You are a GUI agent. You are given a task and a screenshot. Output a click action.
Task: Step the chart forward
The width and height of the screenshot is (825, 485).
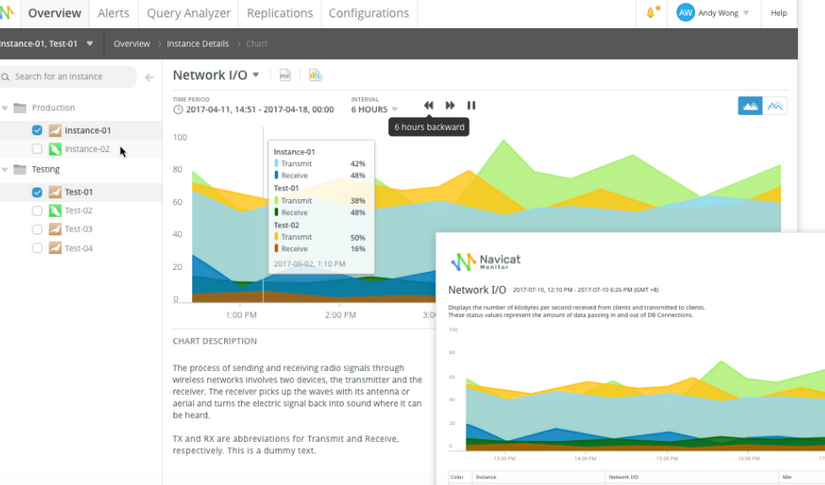pyautogui.click(x=450, y=105)
